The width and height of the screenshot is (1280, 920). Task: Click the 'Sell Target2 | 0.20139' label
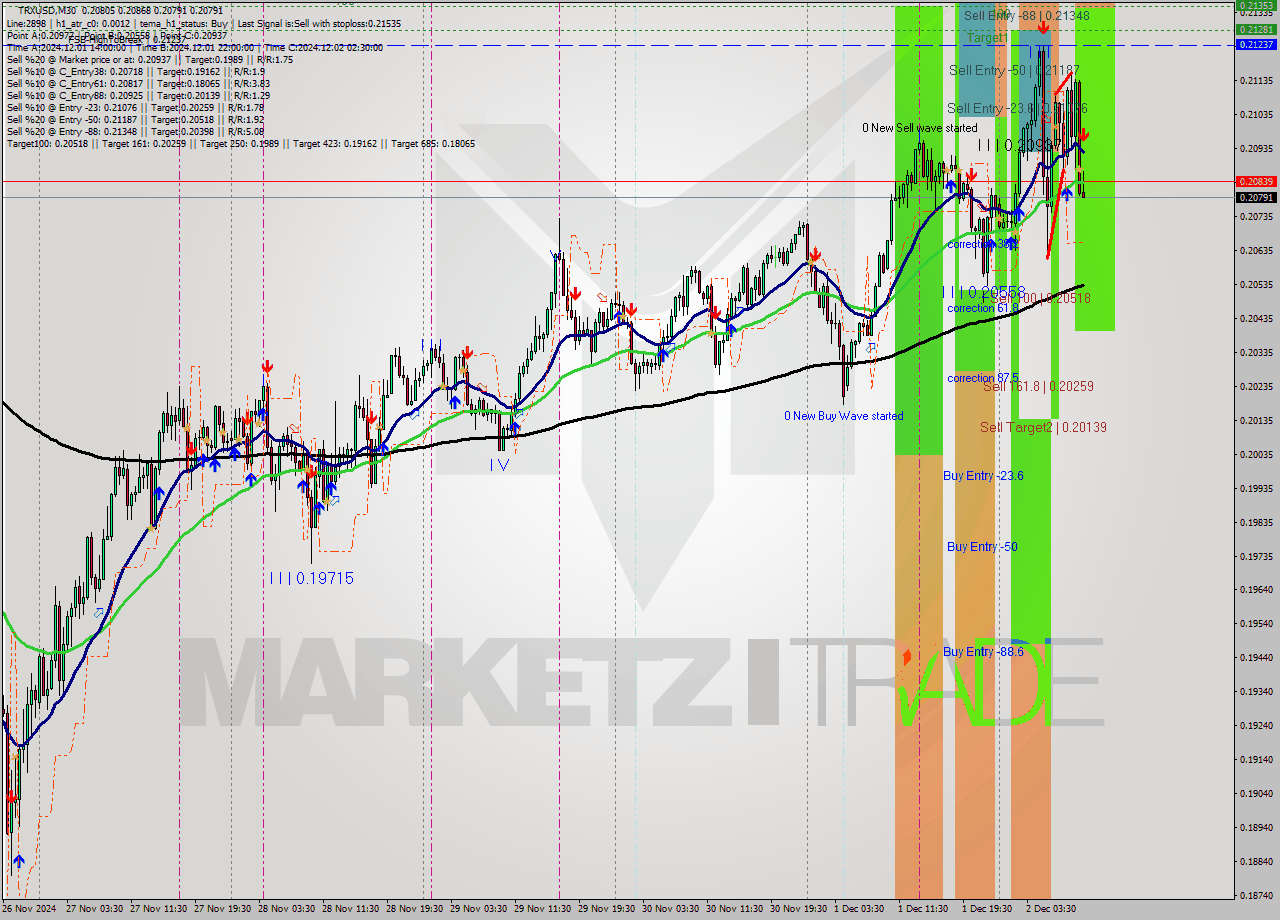[x=1043, y=427]
